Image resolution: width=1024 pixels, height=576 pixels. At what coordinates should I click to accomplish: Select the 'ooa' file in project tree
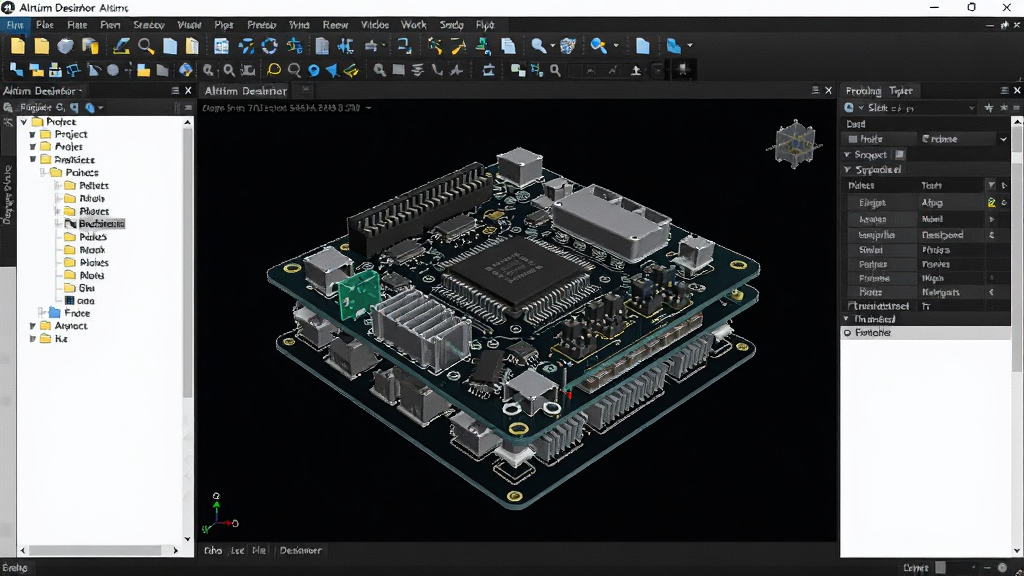pos(86,301)
